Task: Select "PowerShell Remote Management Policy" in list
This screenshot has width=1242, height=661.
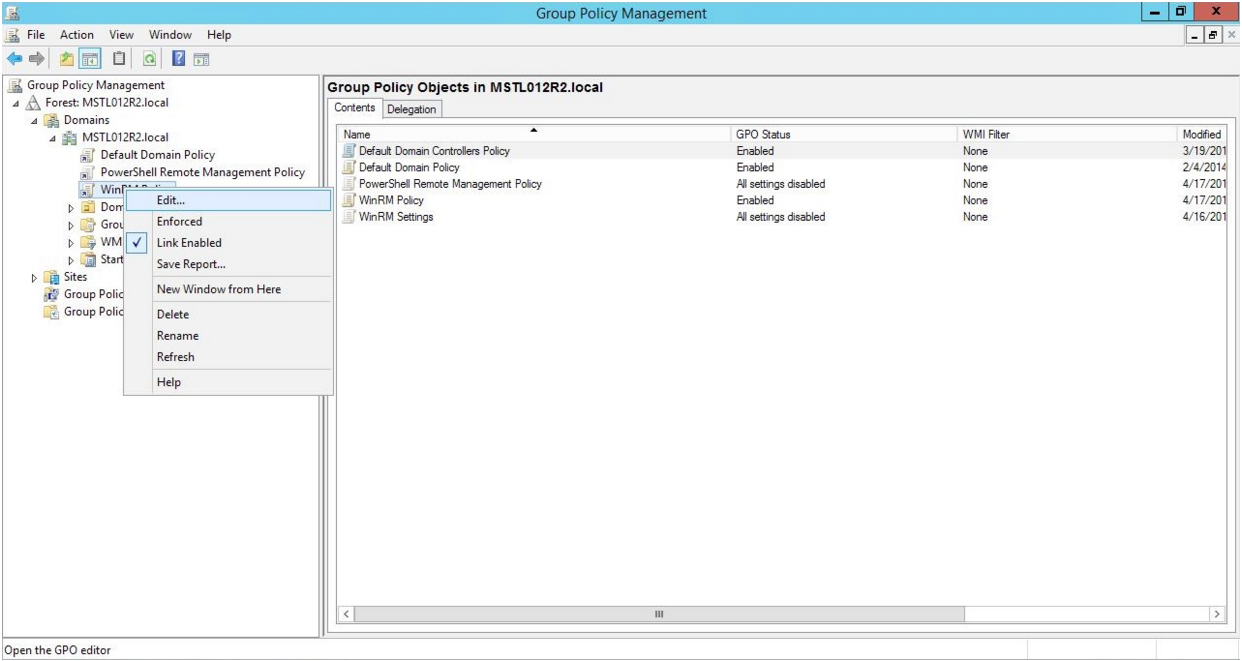Action: tap(450, 184)
